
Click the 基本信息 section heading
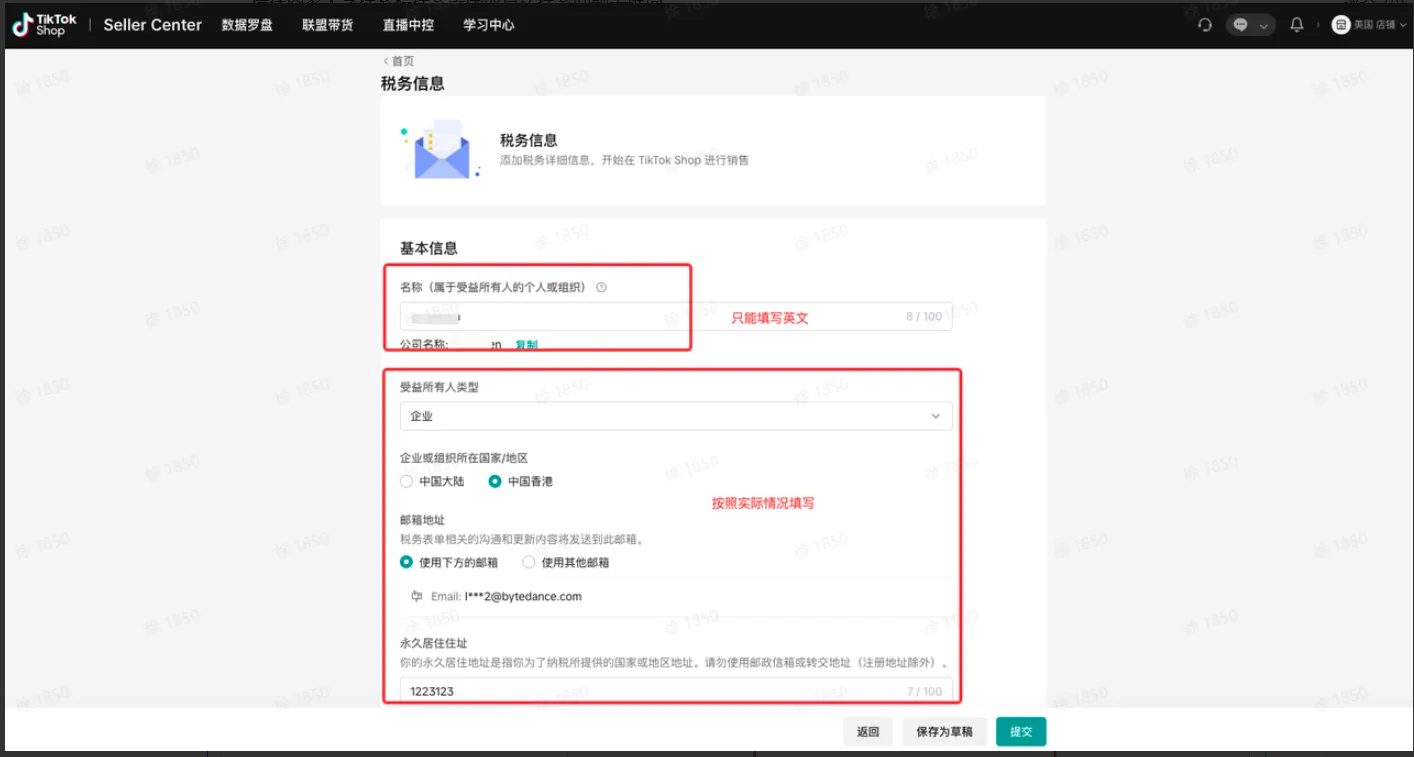point(429,248)
